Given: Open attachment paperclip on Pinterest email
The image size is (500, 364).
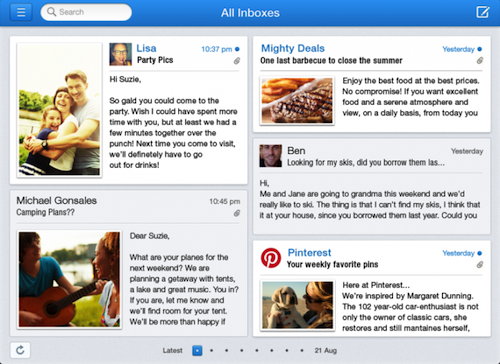Looking at the screenshot, I should pyautogui.click(x=480, y=264).
